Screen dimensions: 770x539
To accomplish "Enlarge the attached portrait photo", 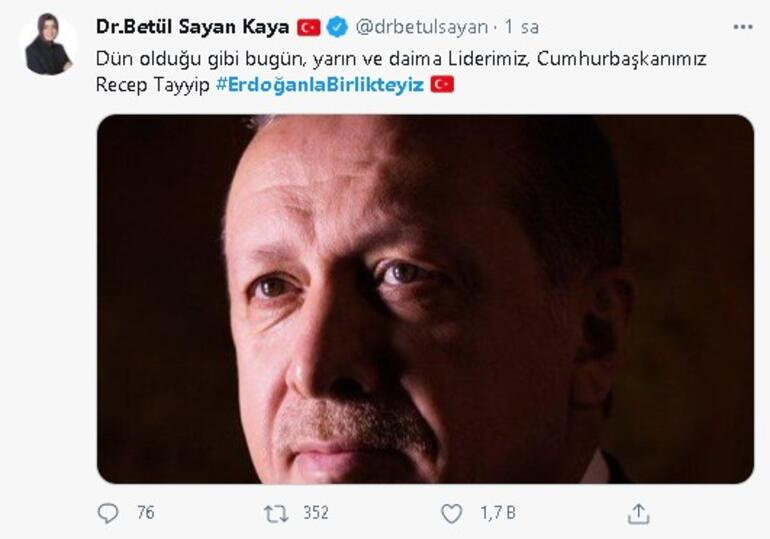I will pos(425,299).
